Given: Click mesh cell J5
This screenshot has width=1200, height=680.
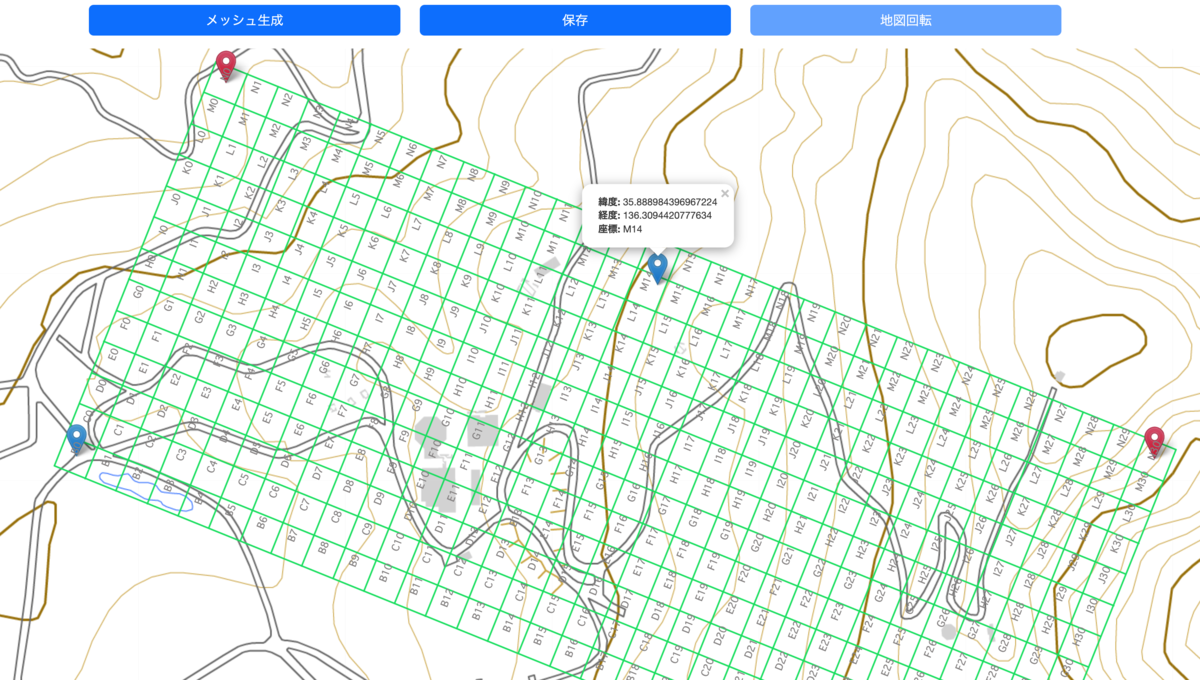Looking at the screenshot, I should pos(330,260).
